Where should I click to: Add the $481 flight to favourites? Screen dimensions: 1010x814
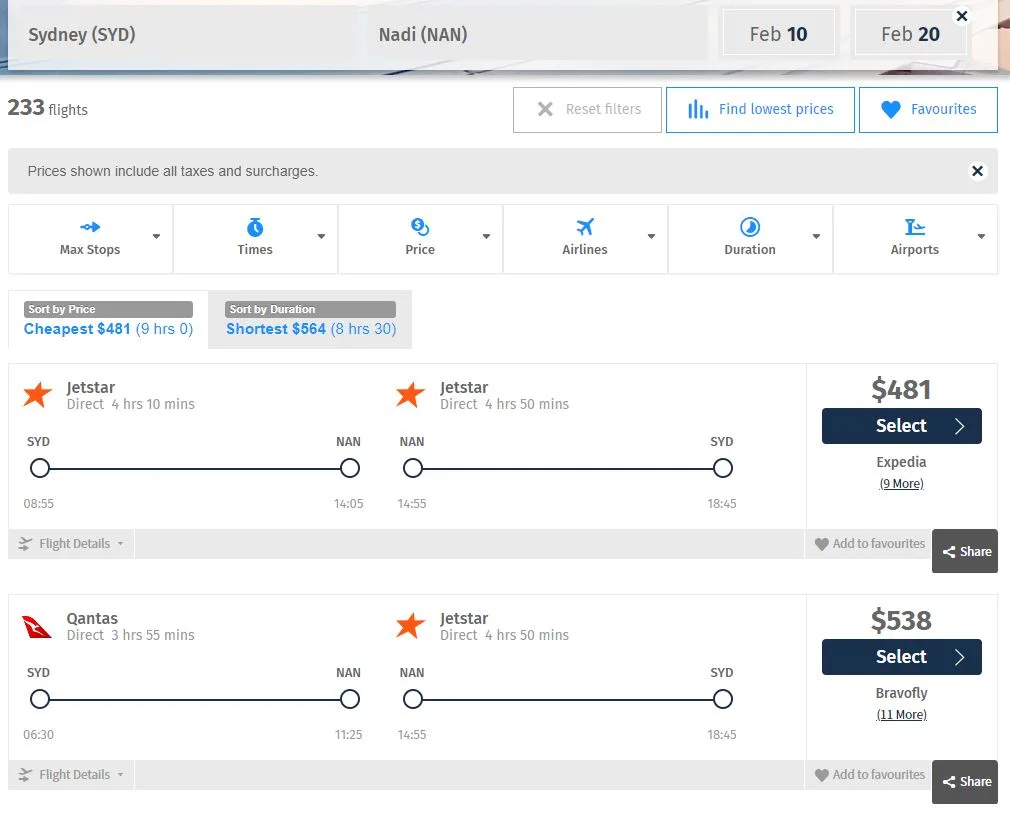pos(869,544)
